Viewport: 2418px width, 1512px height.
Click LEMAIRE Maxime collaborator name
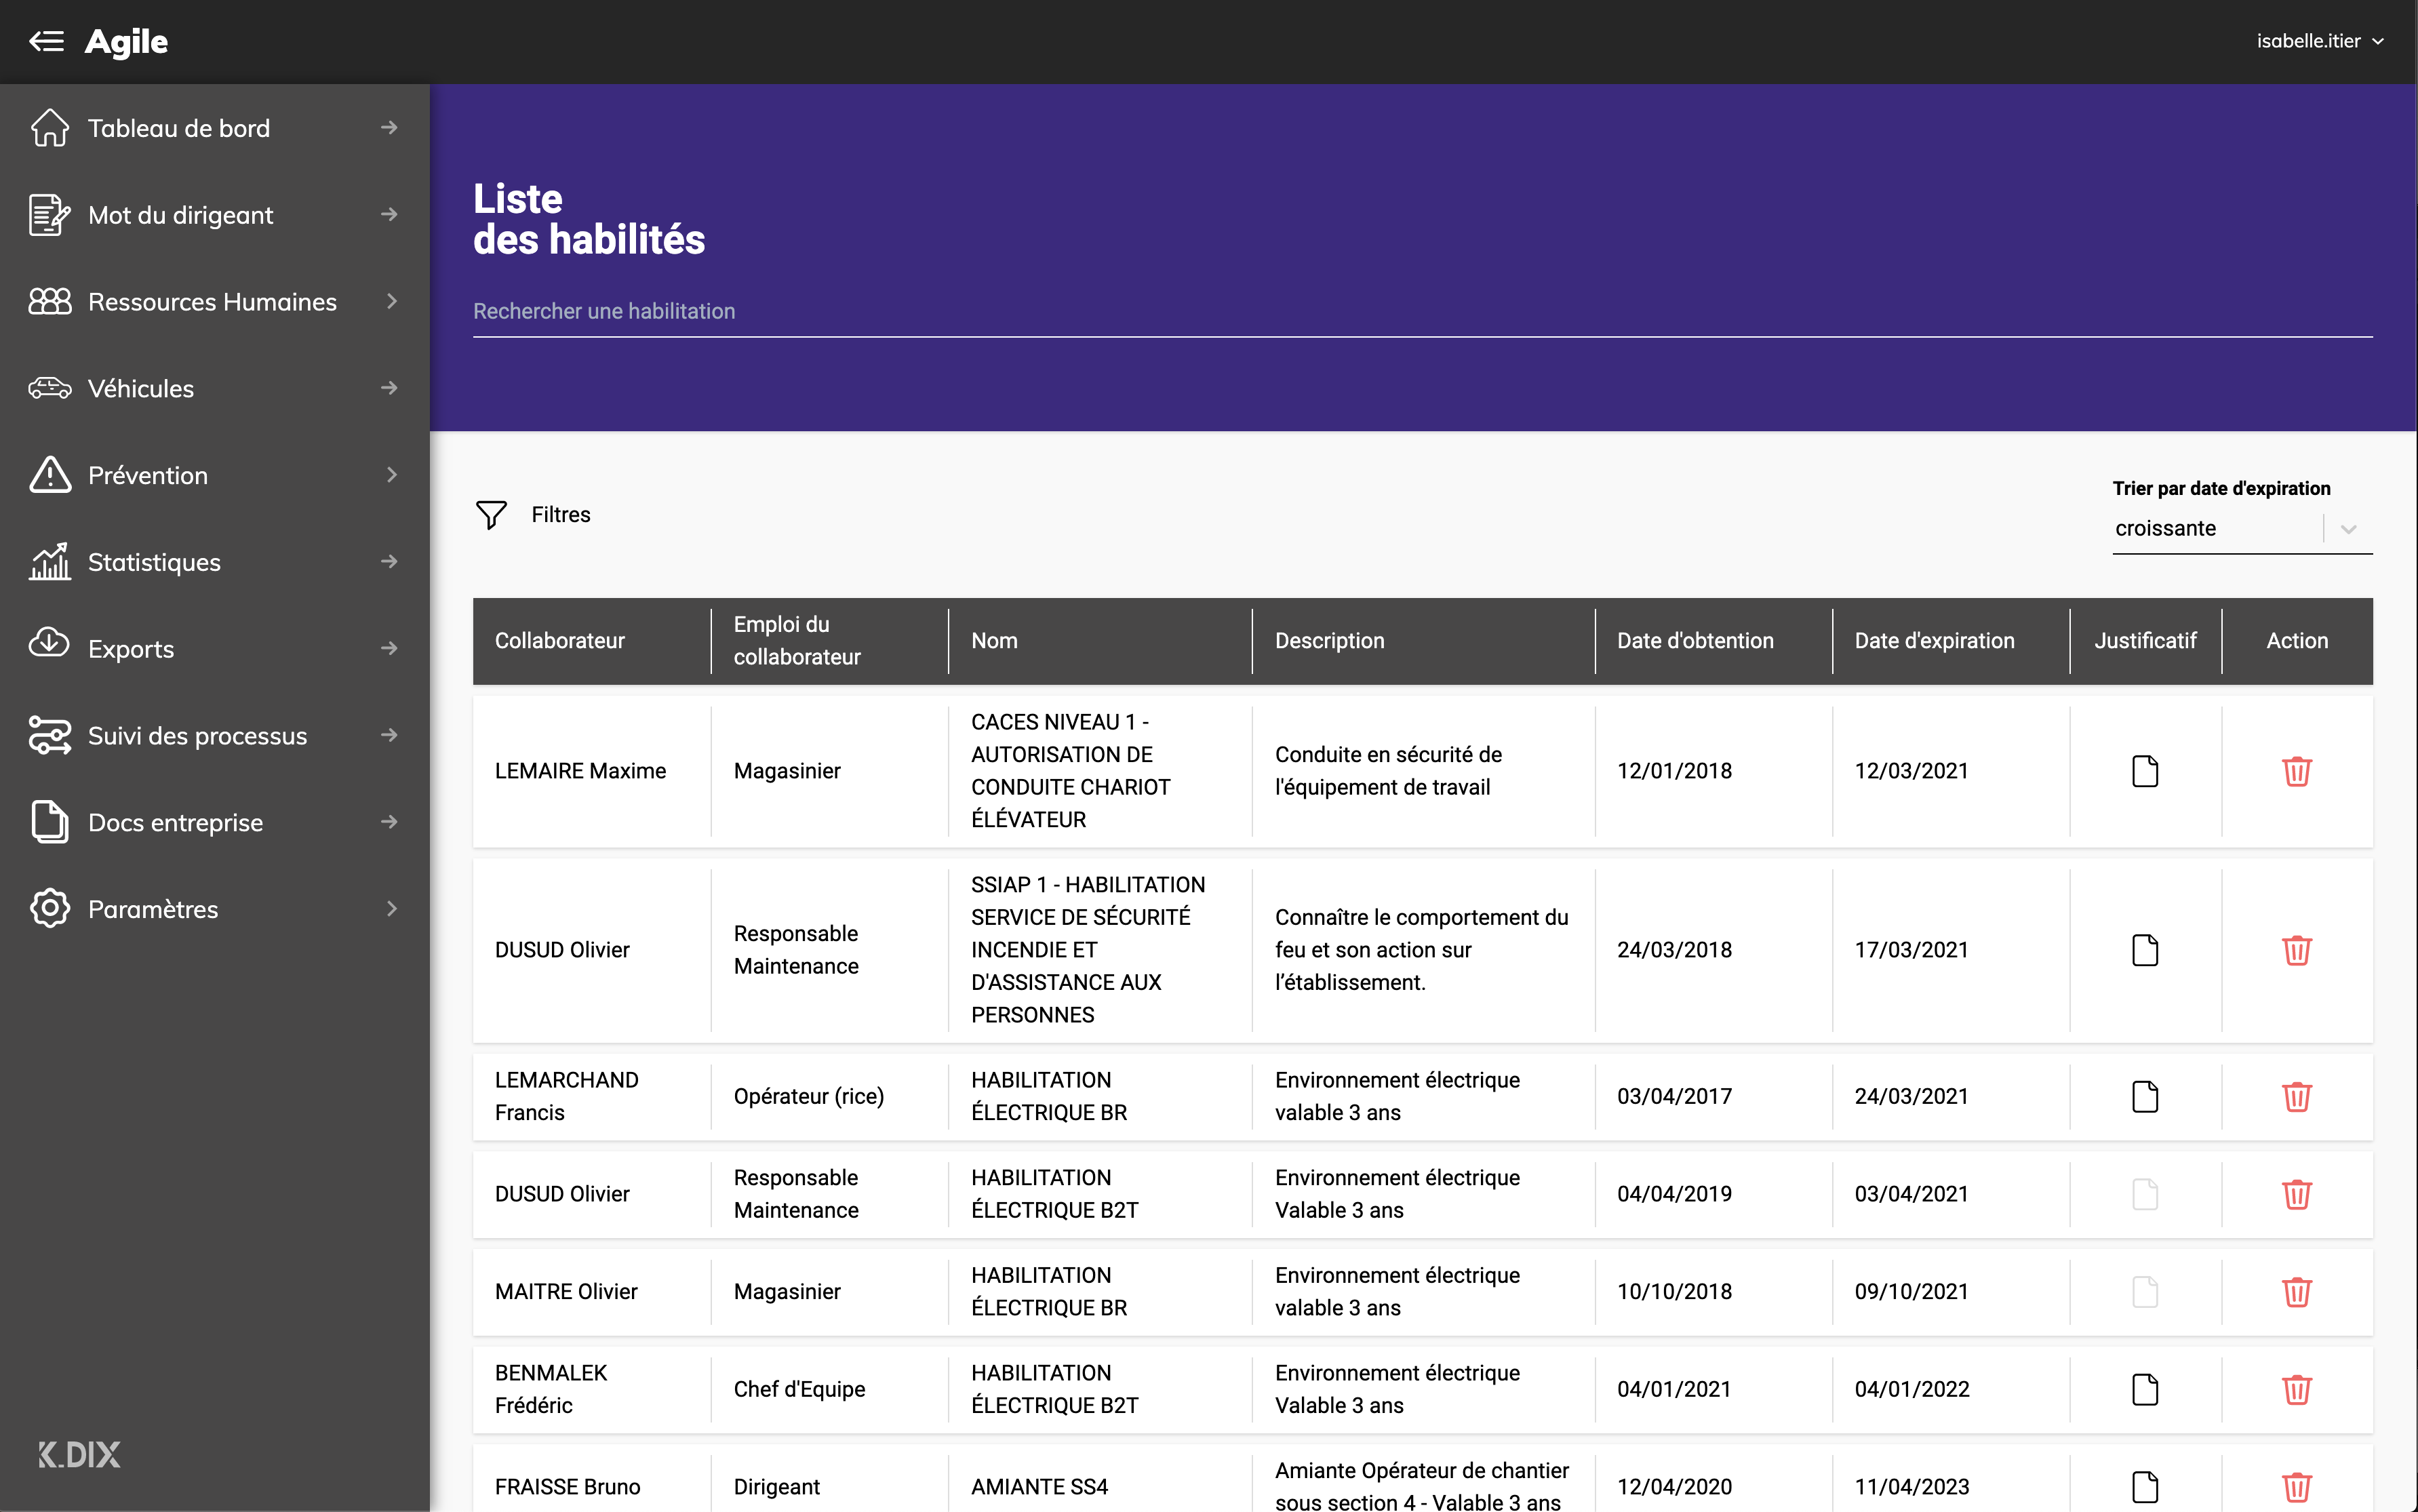pos(580,771)
